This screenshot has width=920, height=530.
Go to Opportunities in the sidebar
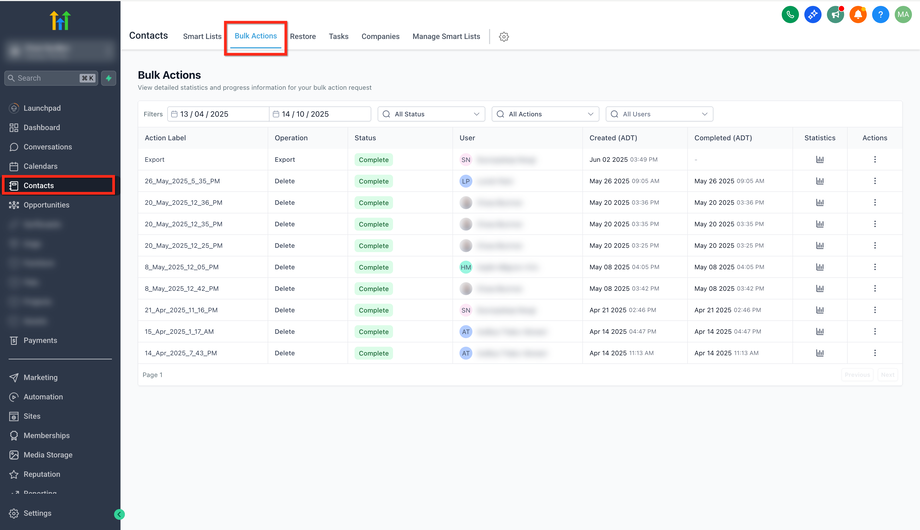coord(46,205)
